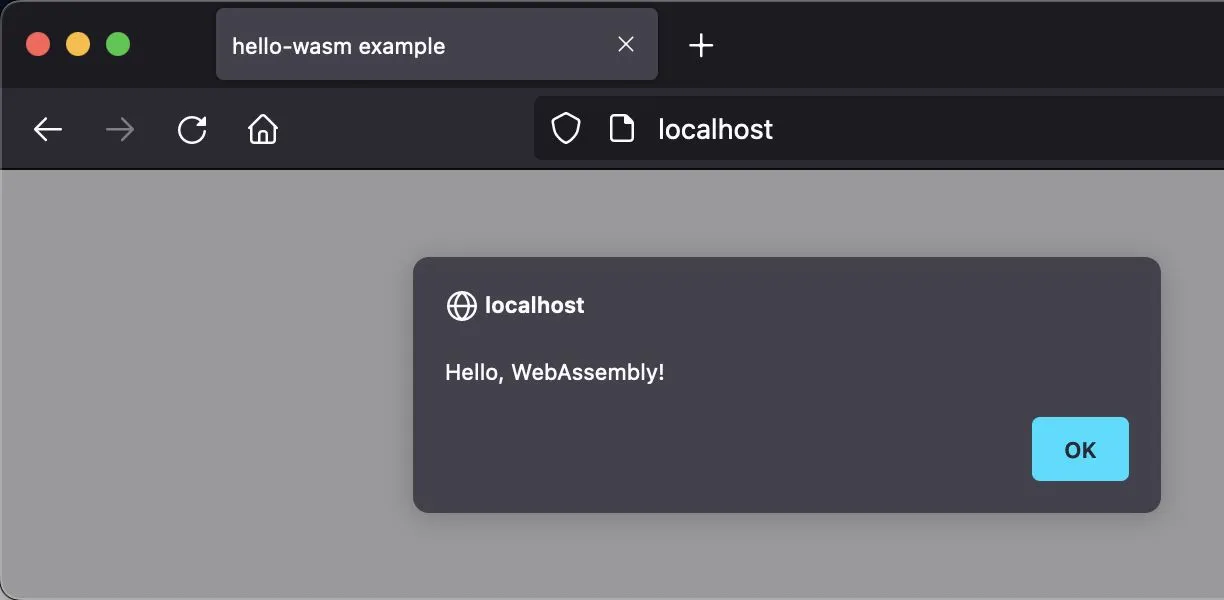Image resolution: width=1224 pixels, height=600 pixels.
Task: Click the forward navigation arrow
Action: coord(120,129)
